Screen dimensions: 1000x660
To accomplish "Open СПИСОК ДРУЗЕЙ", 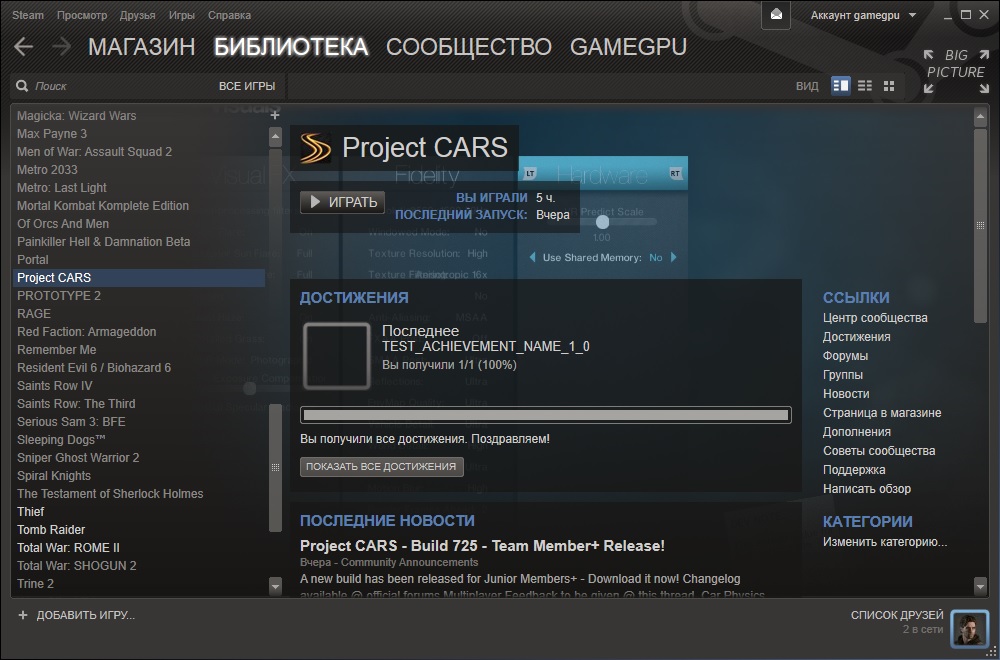I will 897,615.
